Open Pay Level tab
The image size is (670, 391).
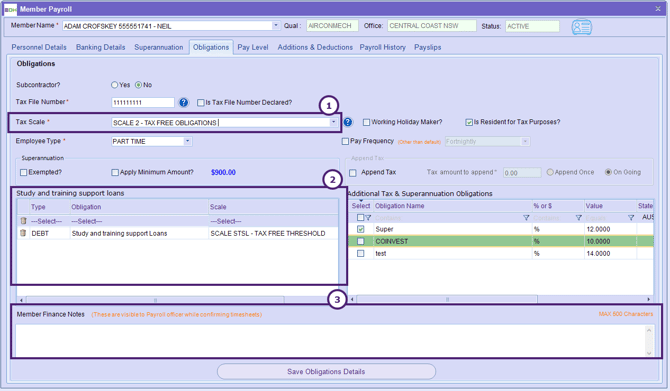click(x=253, y=47)
